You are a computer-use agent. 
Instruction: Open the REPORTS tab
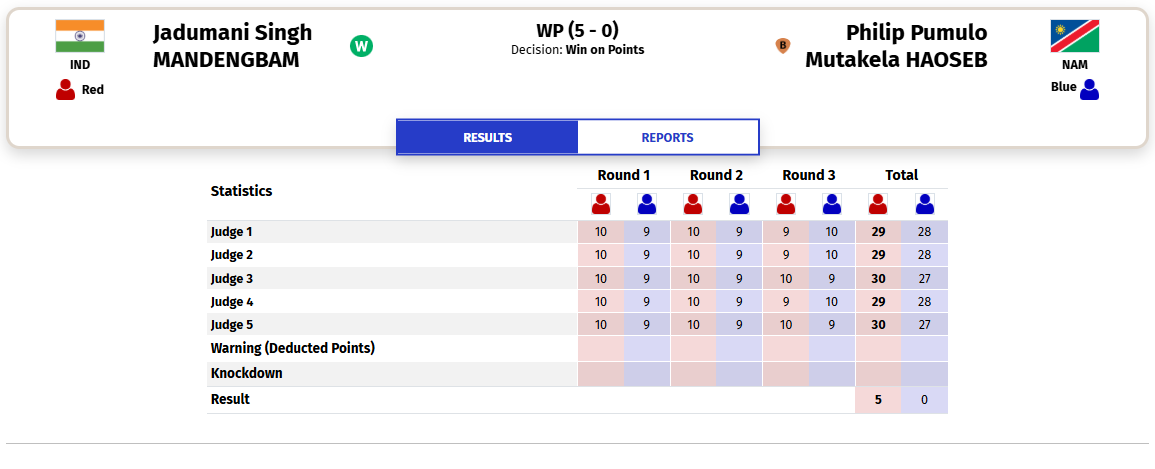pos(667,138)
